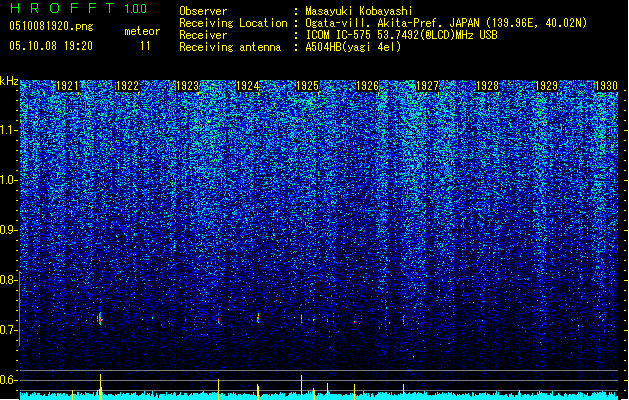Click the 1921 time marker
This screenshot has height=400, width=629.
click(67, 86)
